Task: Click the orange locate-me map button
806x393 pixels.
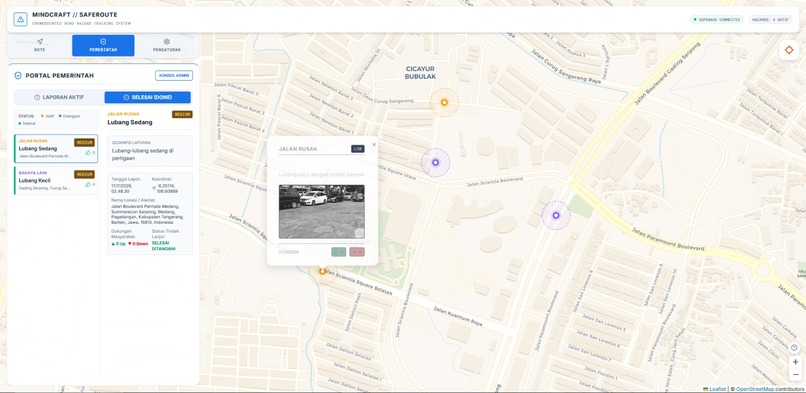Action: [x=789, y=50]
